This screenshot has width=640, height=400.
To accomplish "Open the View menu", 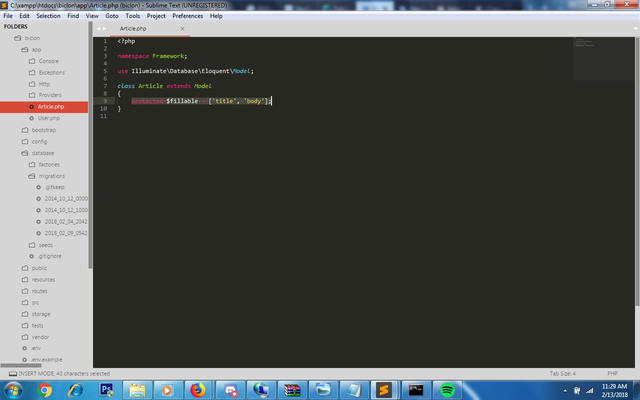I will click(92, 16).
